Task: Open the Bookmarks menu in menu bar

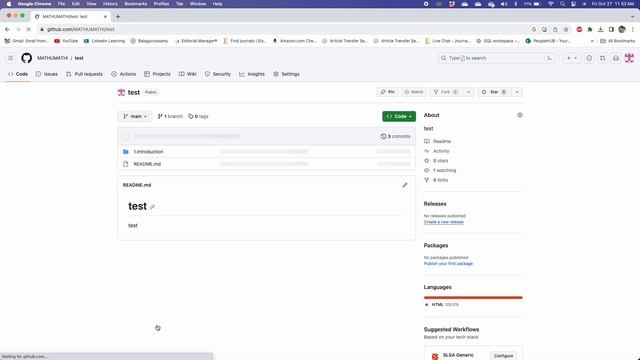Action: [x=136, y=4]
